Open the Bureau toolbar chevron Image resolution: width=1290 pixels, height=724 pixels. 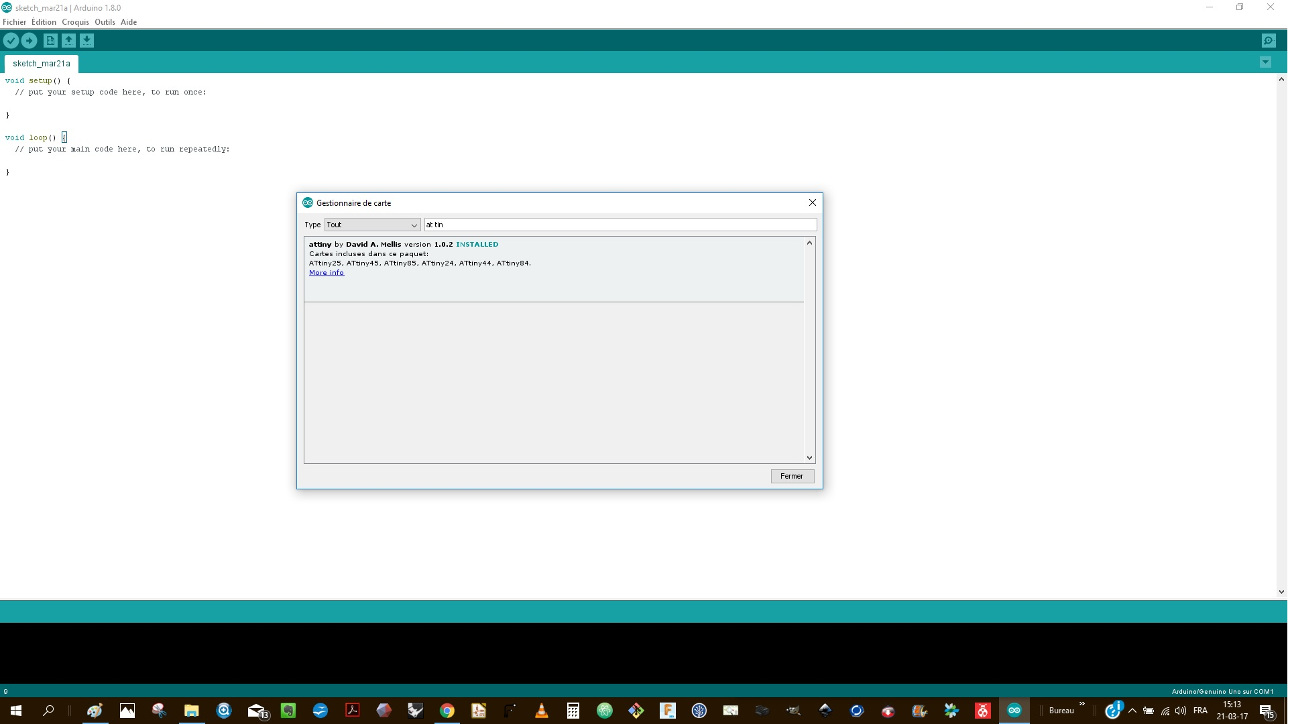click(x=1081, y=706)
